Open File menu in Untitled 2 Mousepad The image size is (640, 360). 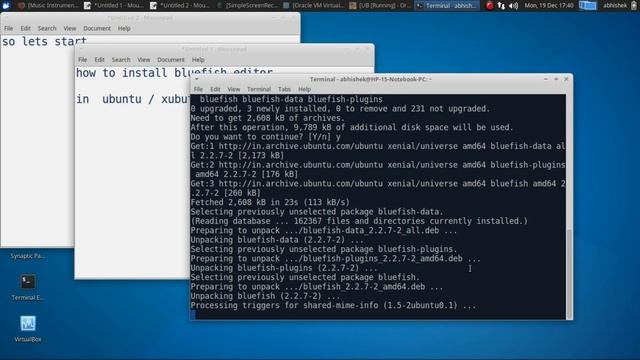coord(9,28)
